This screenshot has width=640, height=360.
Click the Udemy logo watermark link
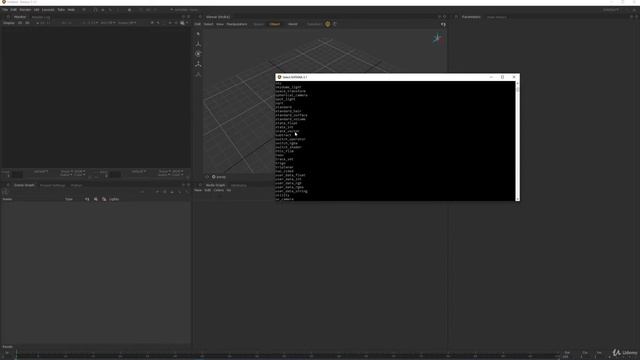625,352
